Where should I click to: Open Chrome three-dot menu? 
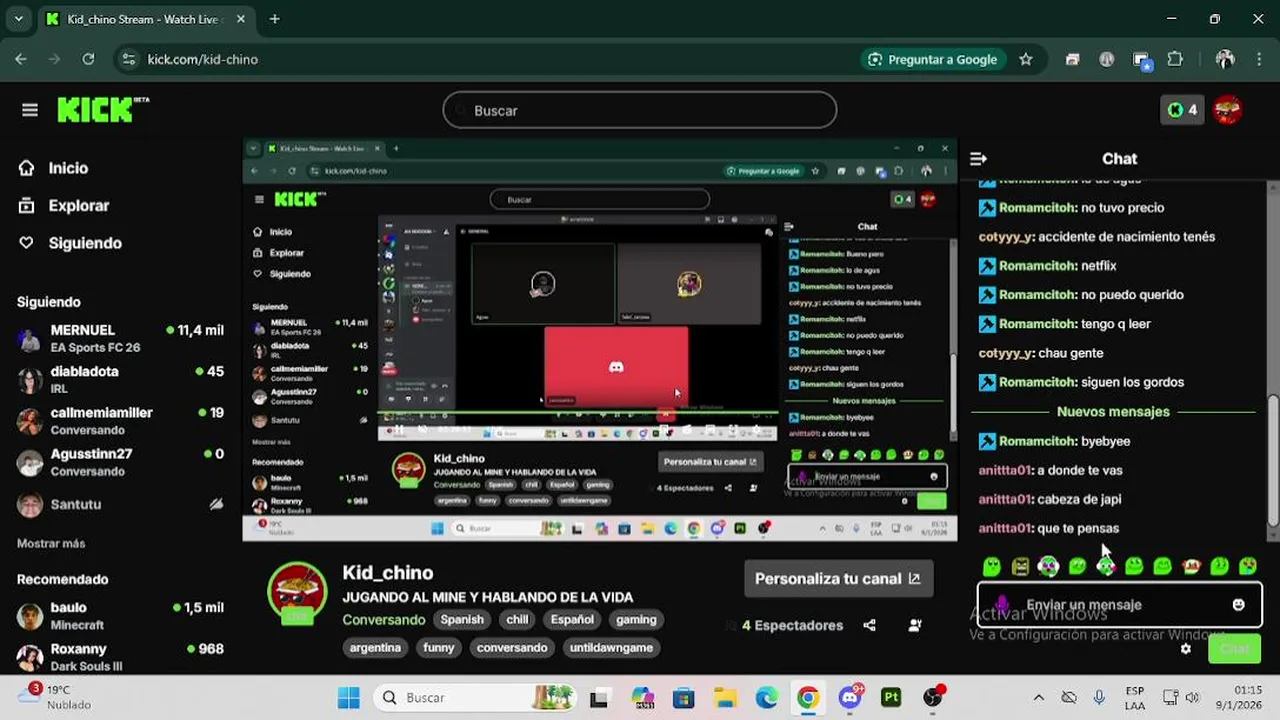pos(1258,59)
